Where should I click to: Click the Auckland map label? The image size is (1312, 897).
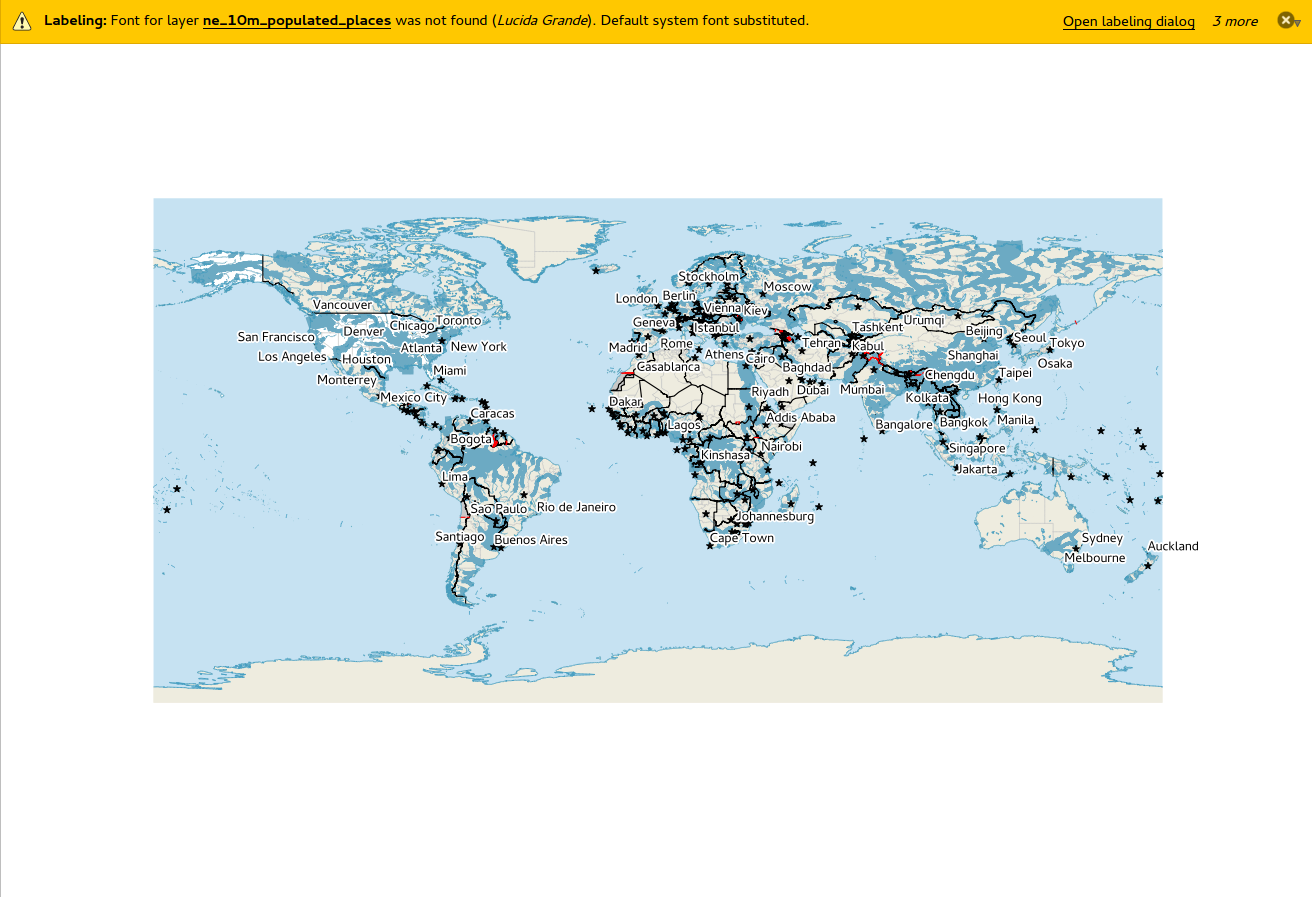pyautogui.click(x=1172, y=547)
